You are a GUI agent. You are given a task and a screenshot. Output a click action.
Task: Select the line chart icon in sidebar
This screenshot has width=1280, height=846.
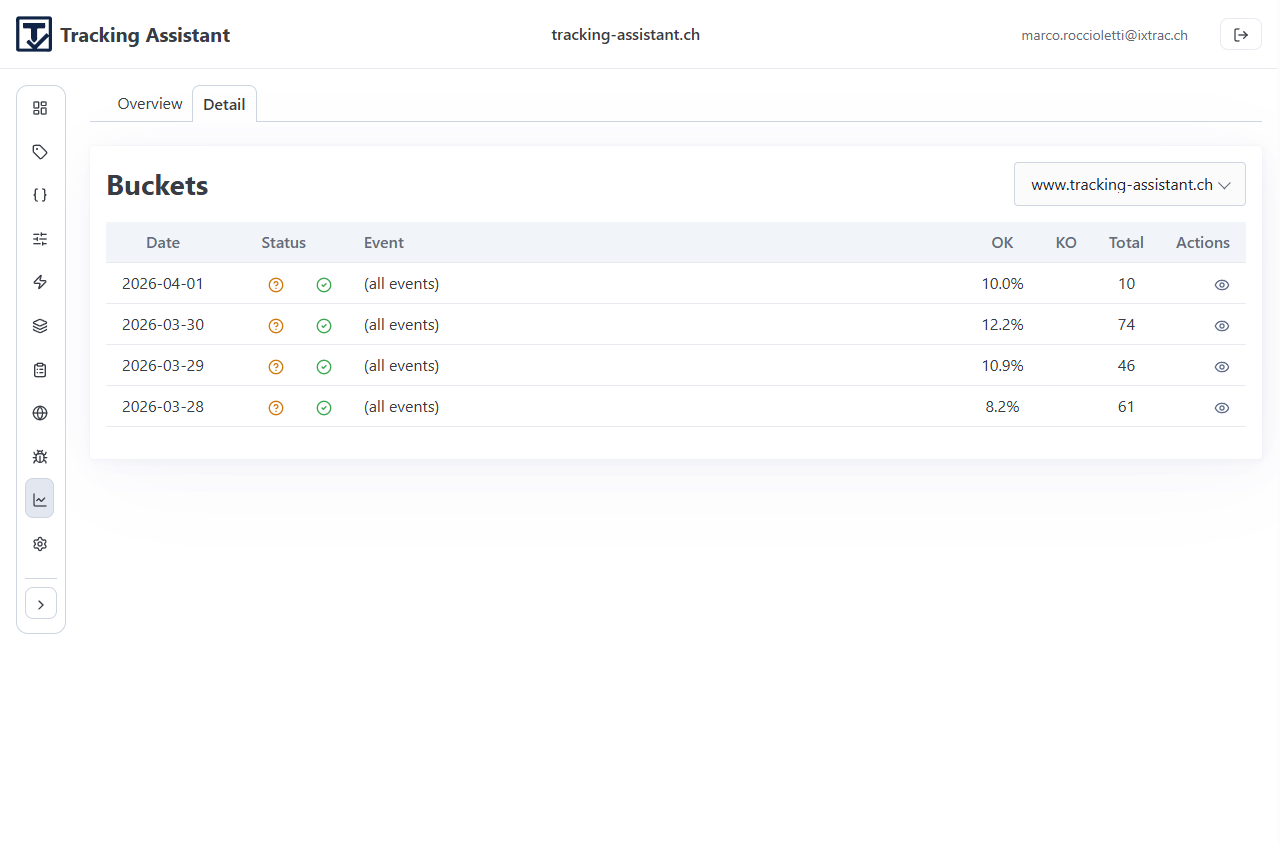[40, 499]
